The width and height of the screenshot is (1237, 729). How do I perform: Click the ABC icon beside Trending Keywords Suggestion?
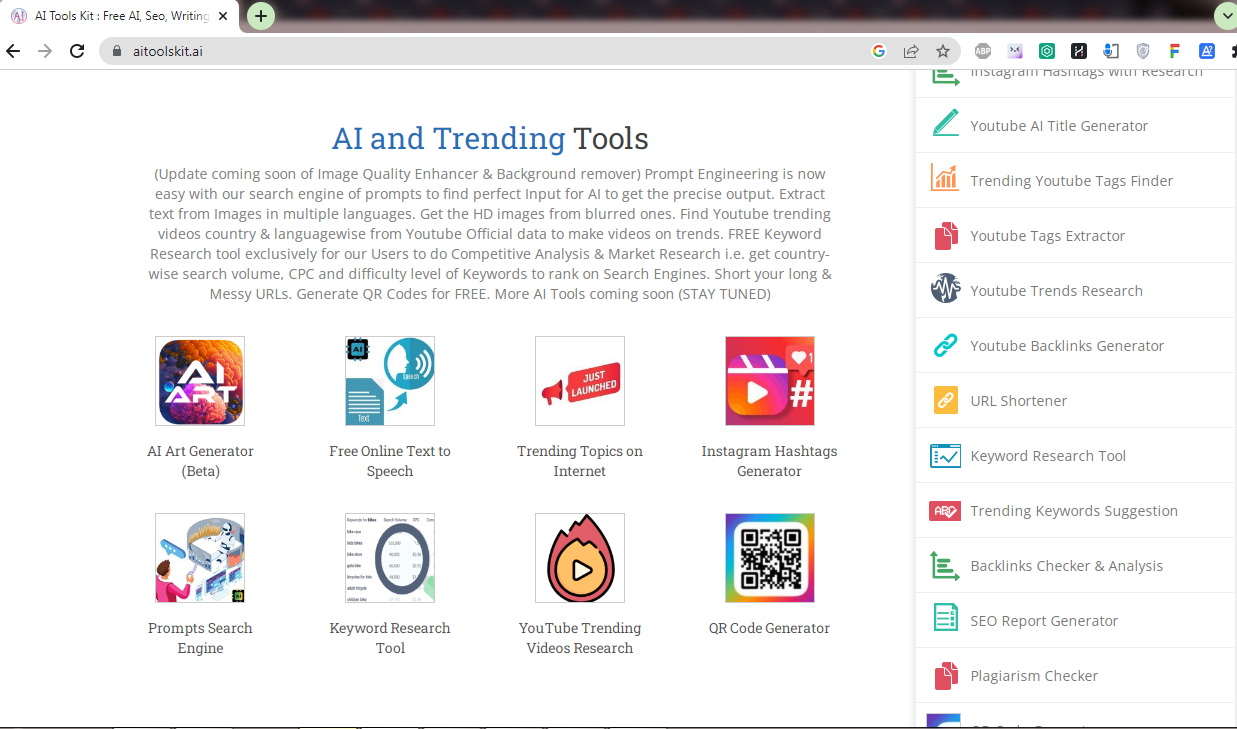[x=945, y=510]
